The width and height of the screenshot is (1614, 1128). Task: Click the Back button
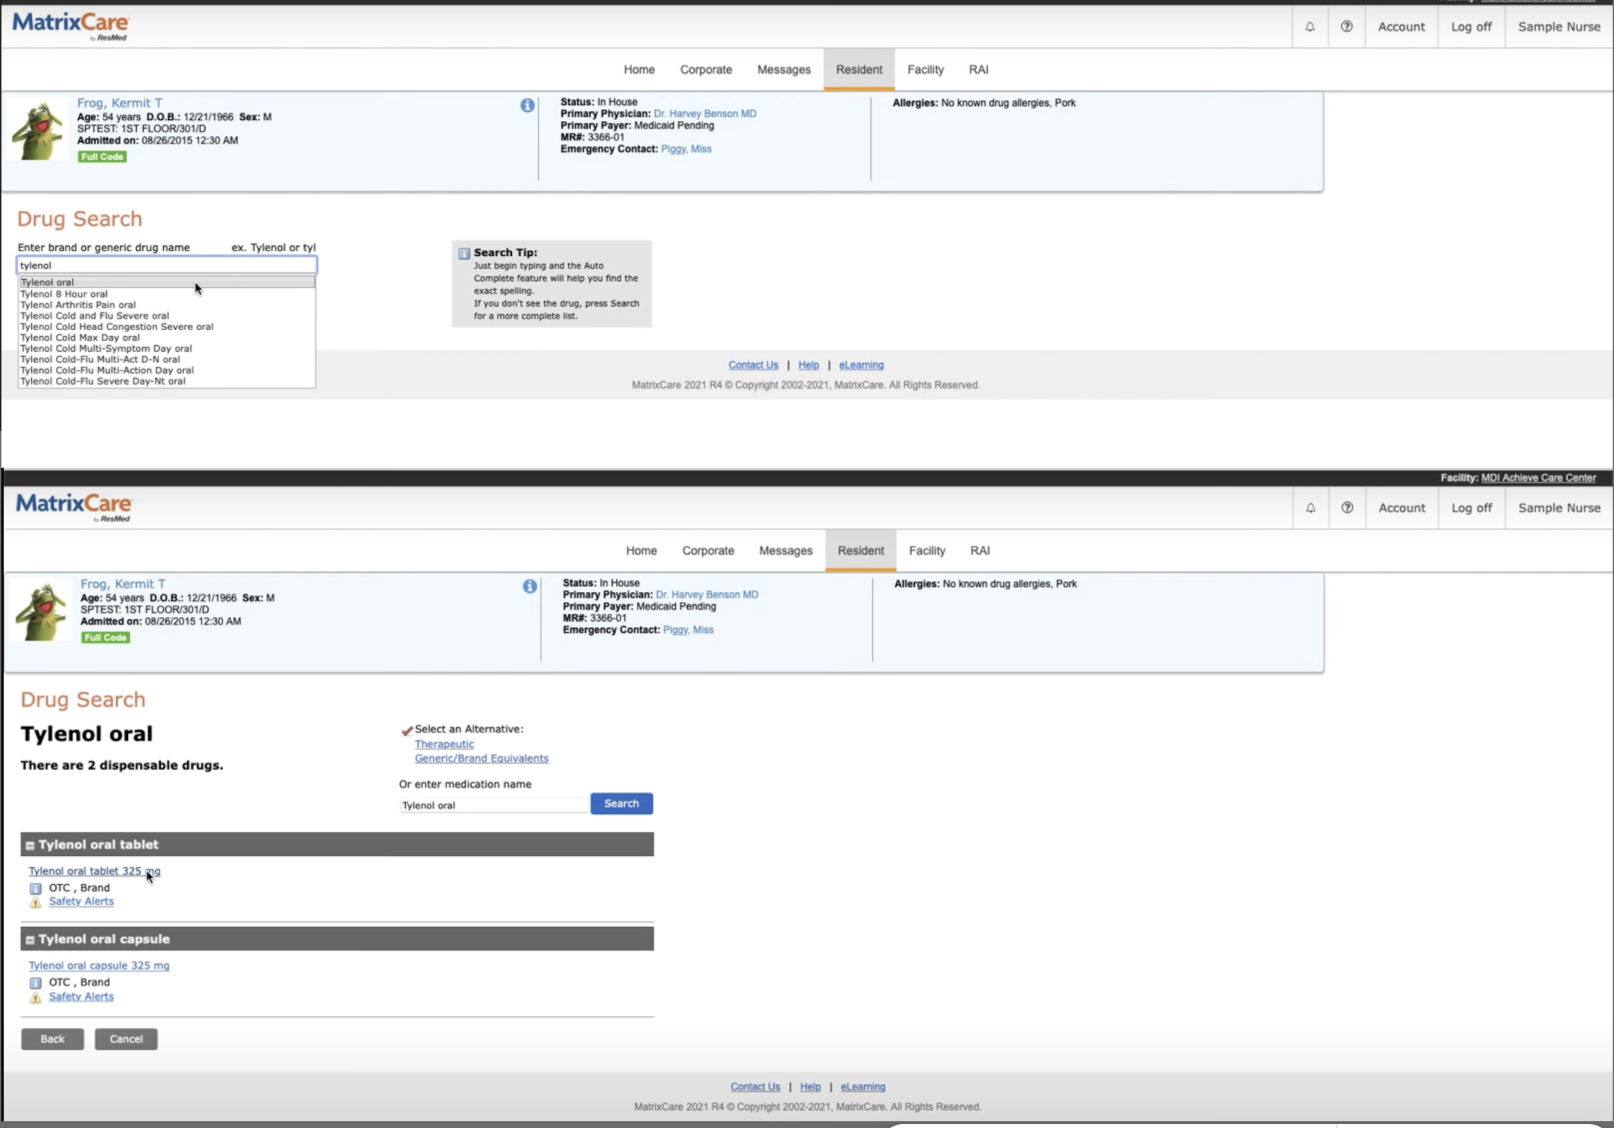(x=52, y=1039)
